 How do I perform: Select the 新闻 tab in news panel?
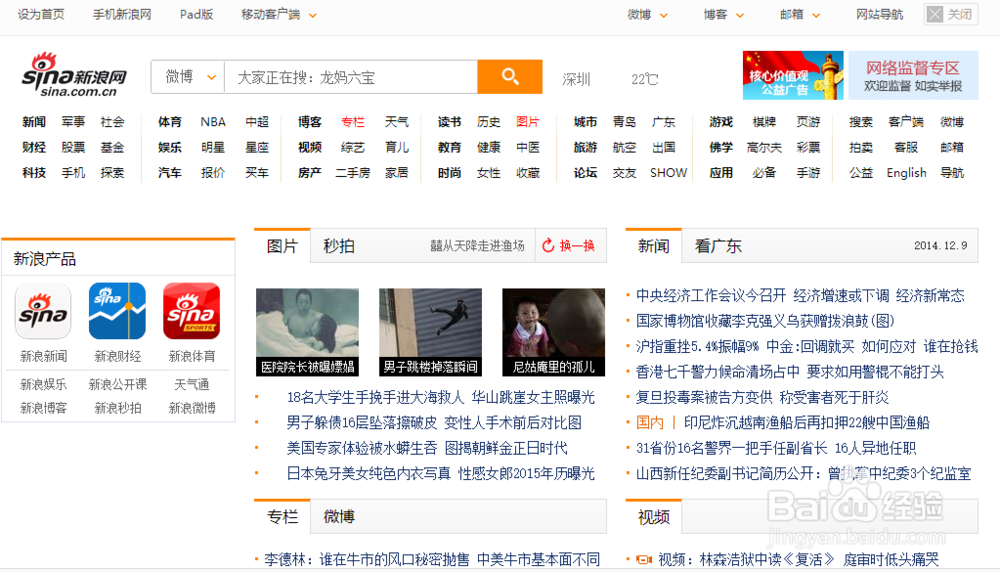(654, 246)
